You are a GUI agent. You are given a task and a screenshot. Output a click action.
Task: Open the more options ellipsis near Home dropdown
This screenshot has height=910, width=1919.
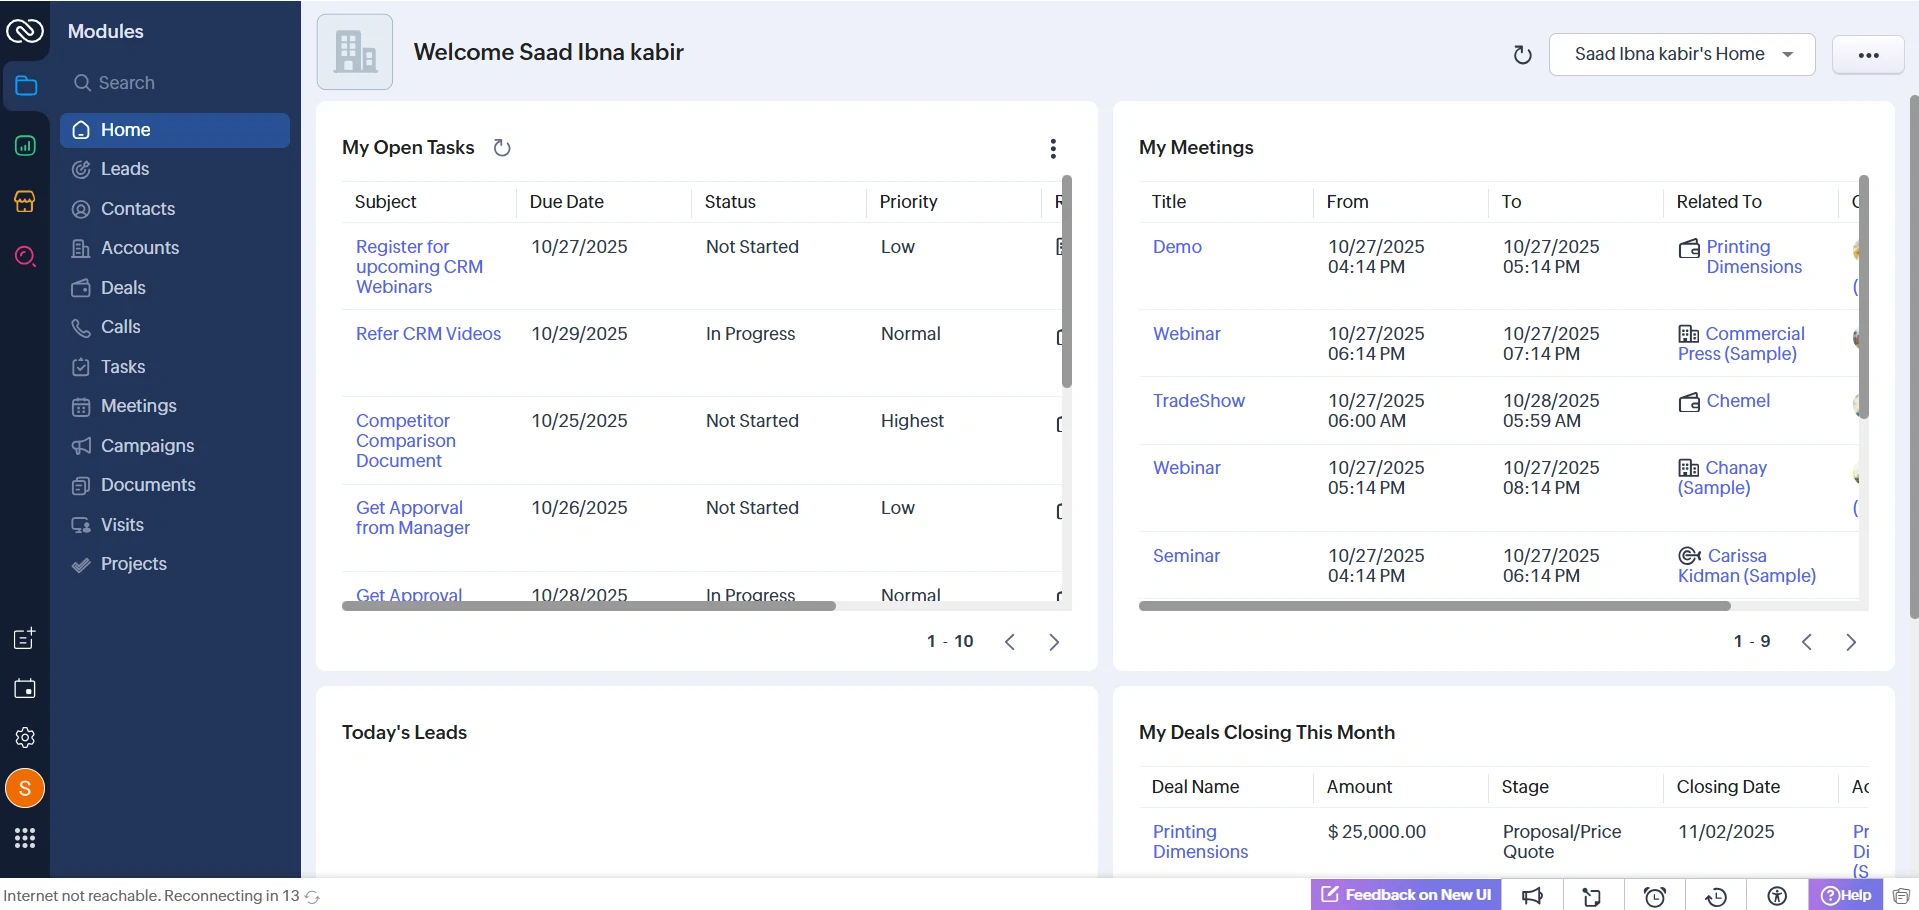coord(1868,54)
